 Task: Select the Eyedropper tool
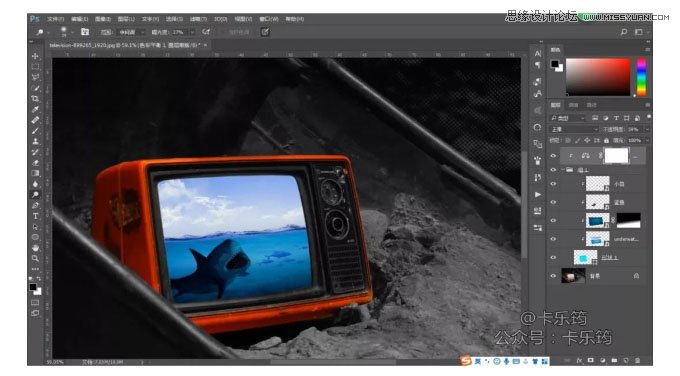[35, 109]
